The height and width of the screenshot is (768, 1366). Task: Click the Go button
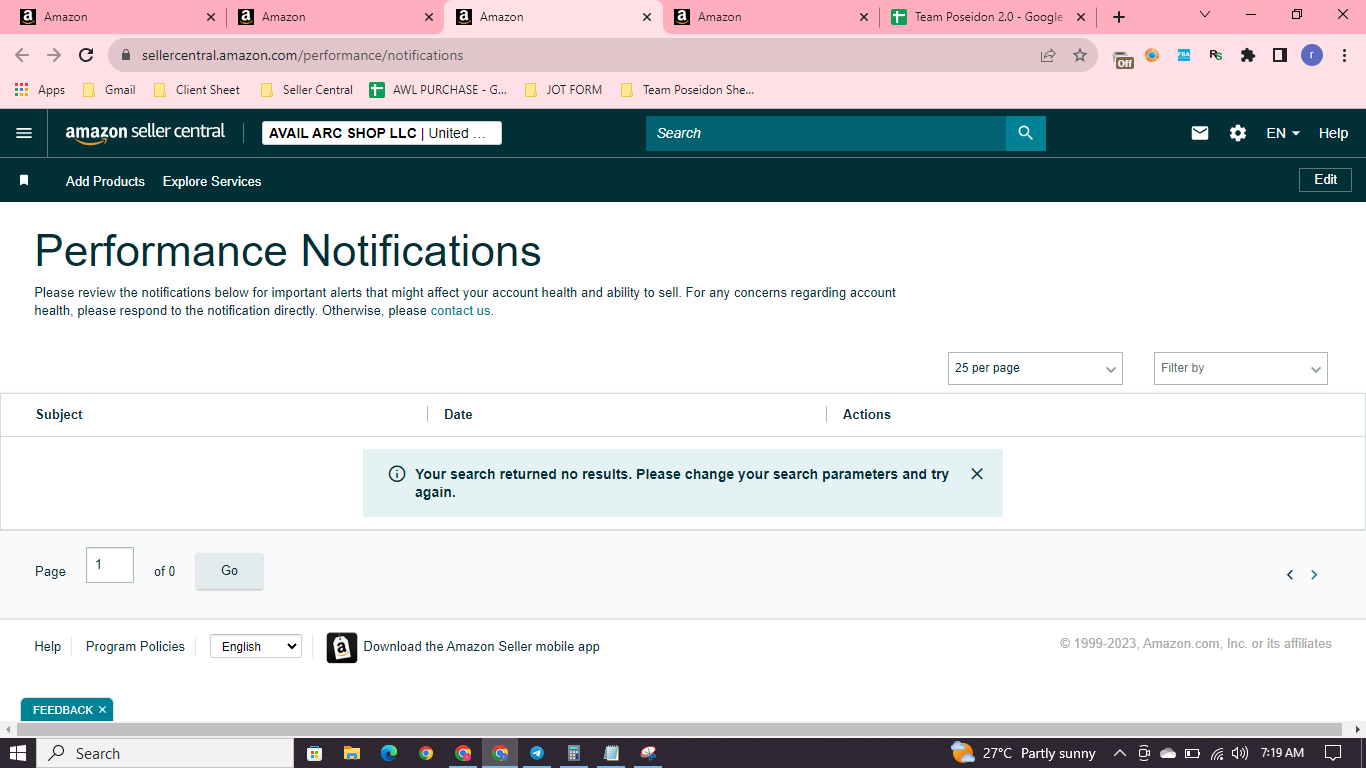[x=230, y=571]
